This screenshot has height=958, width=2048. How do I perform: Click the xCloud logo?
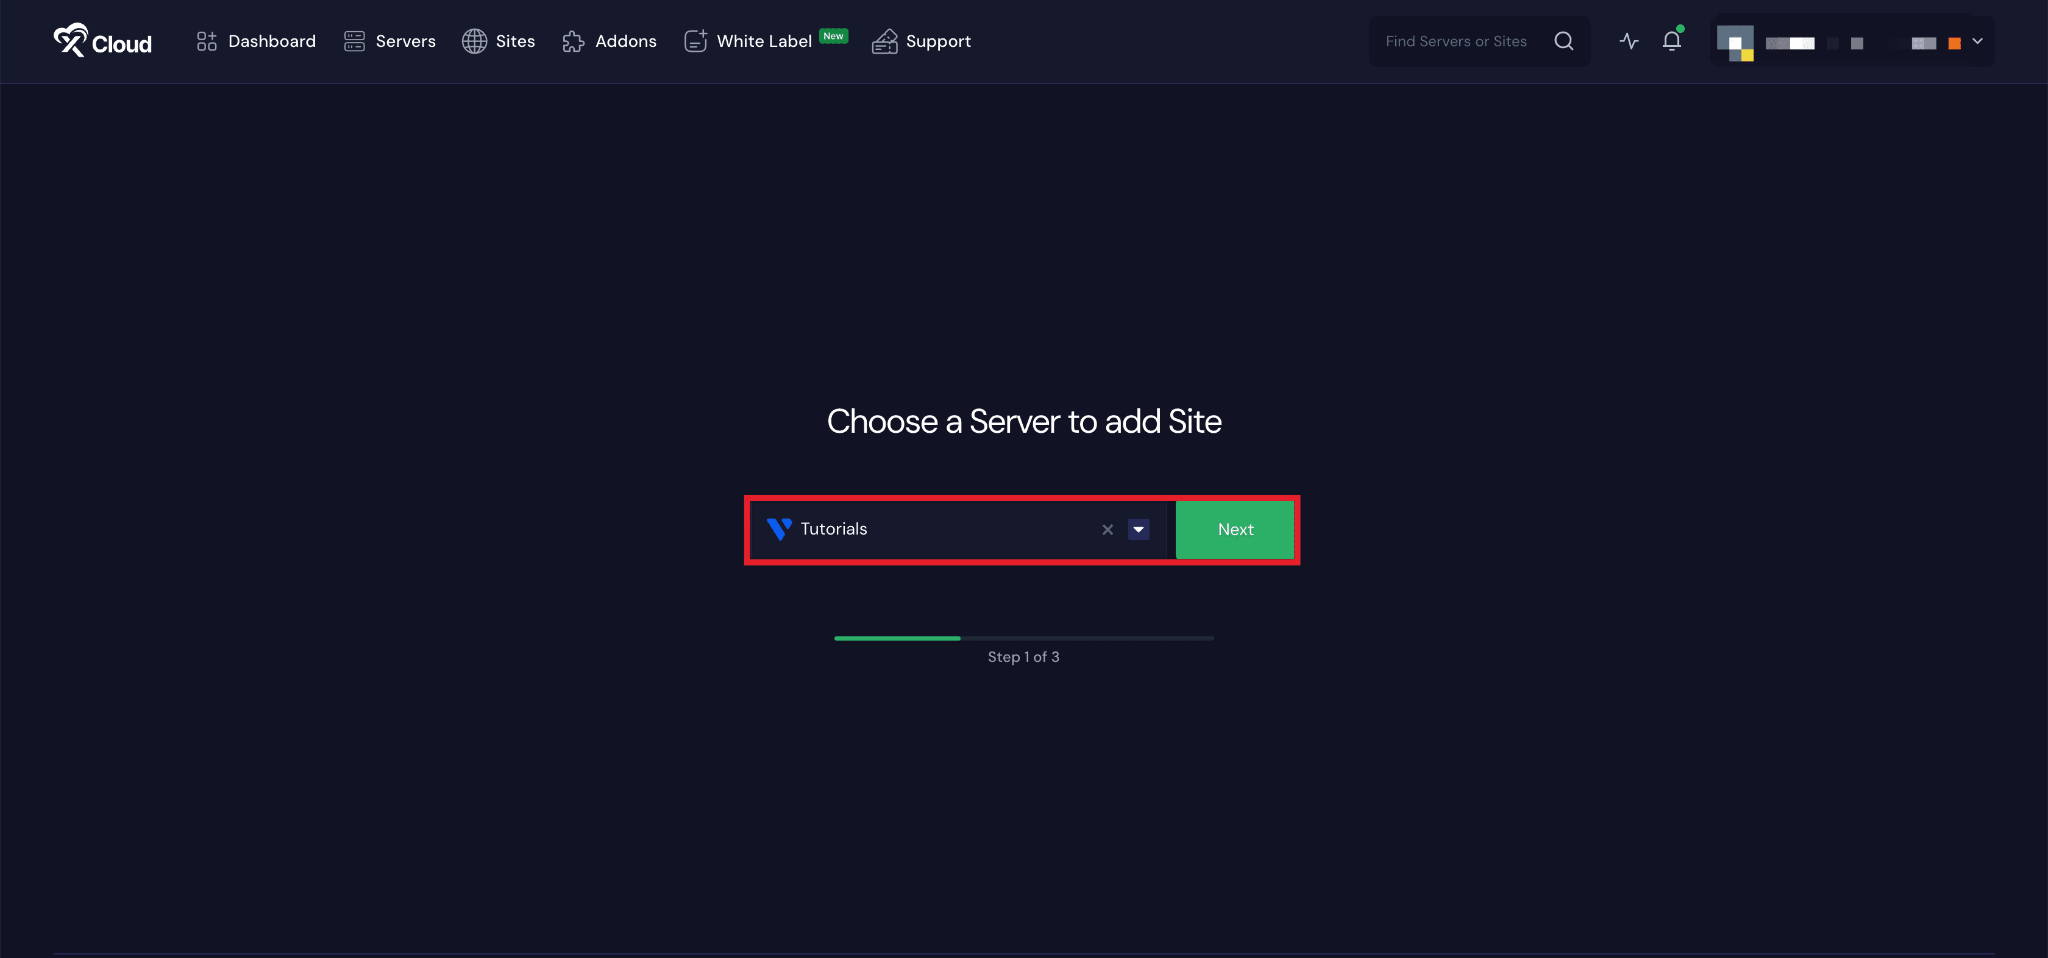coord(102,41)
